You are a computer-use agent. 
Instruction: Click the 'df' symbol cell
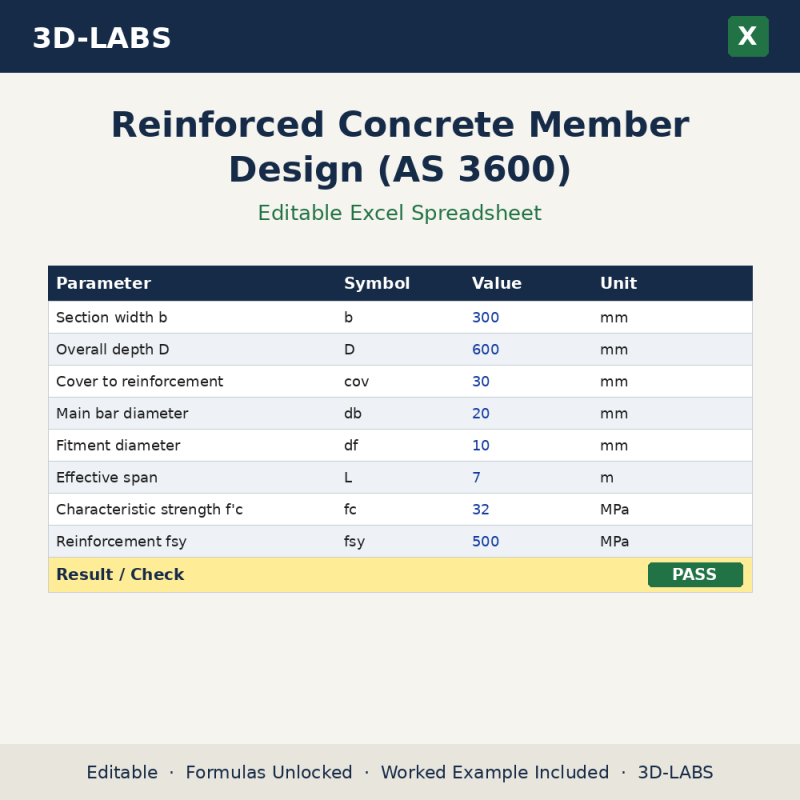pos(351,445)
